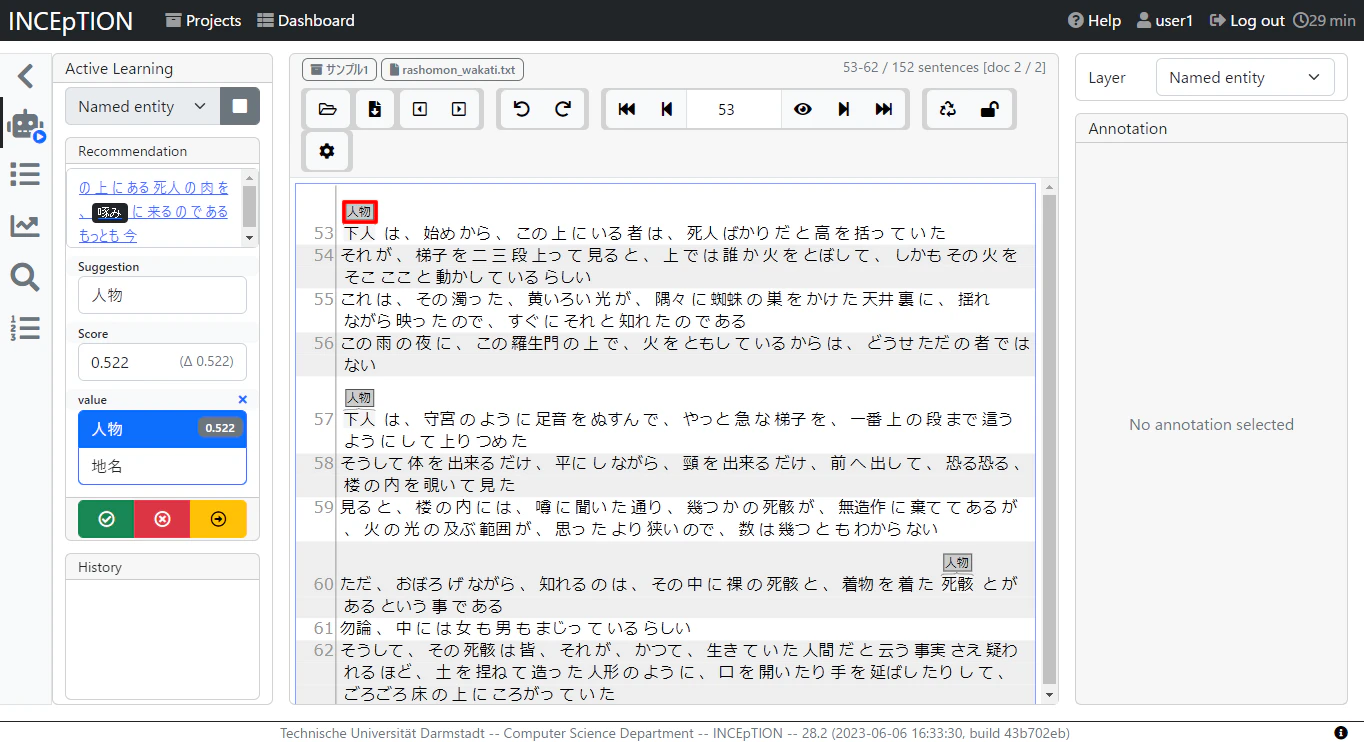The image size is (1364, 742).
Task: Click the unlock finish document icon
Action: [990, 109]
